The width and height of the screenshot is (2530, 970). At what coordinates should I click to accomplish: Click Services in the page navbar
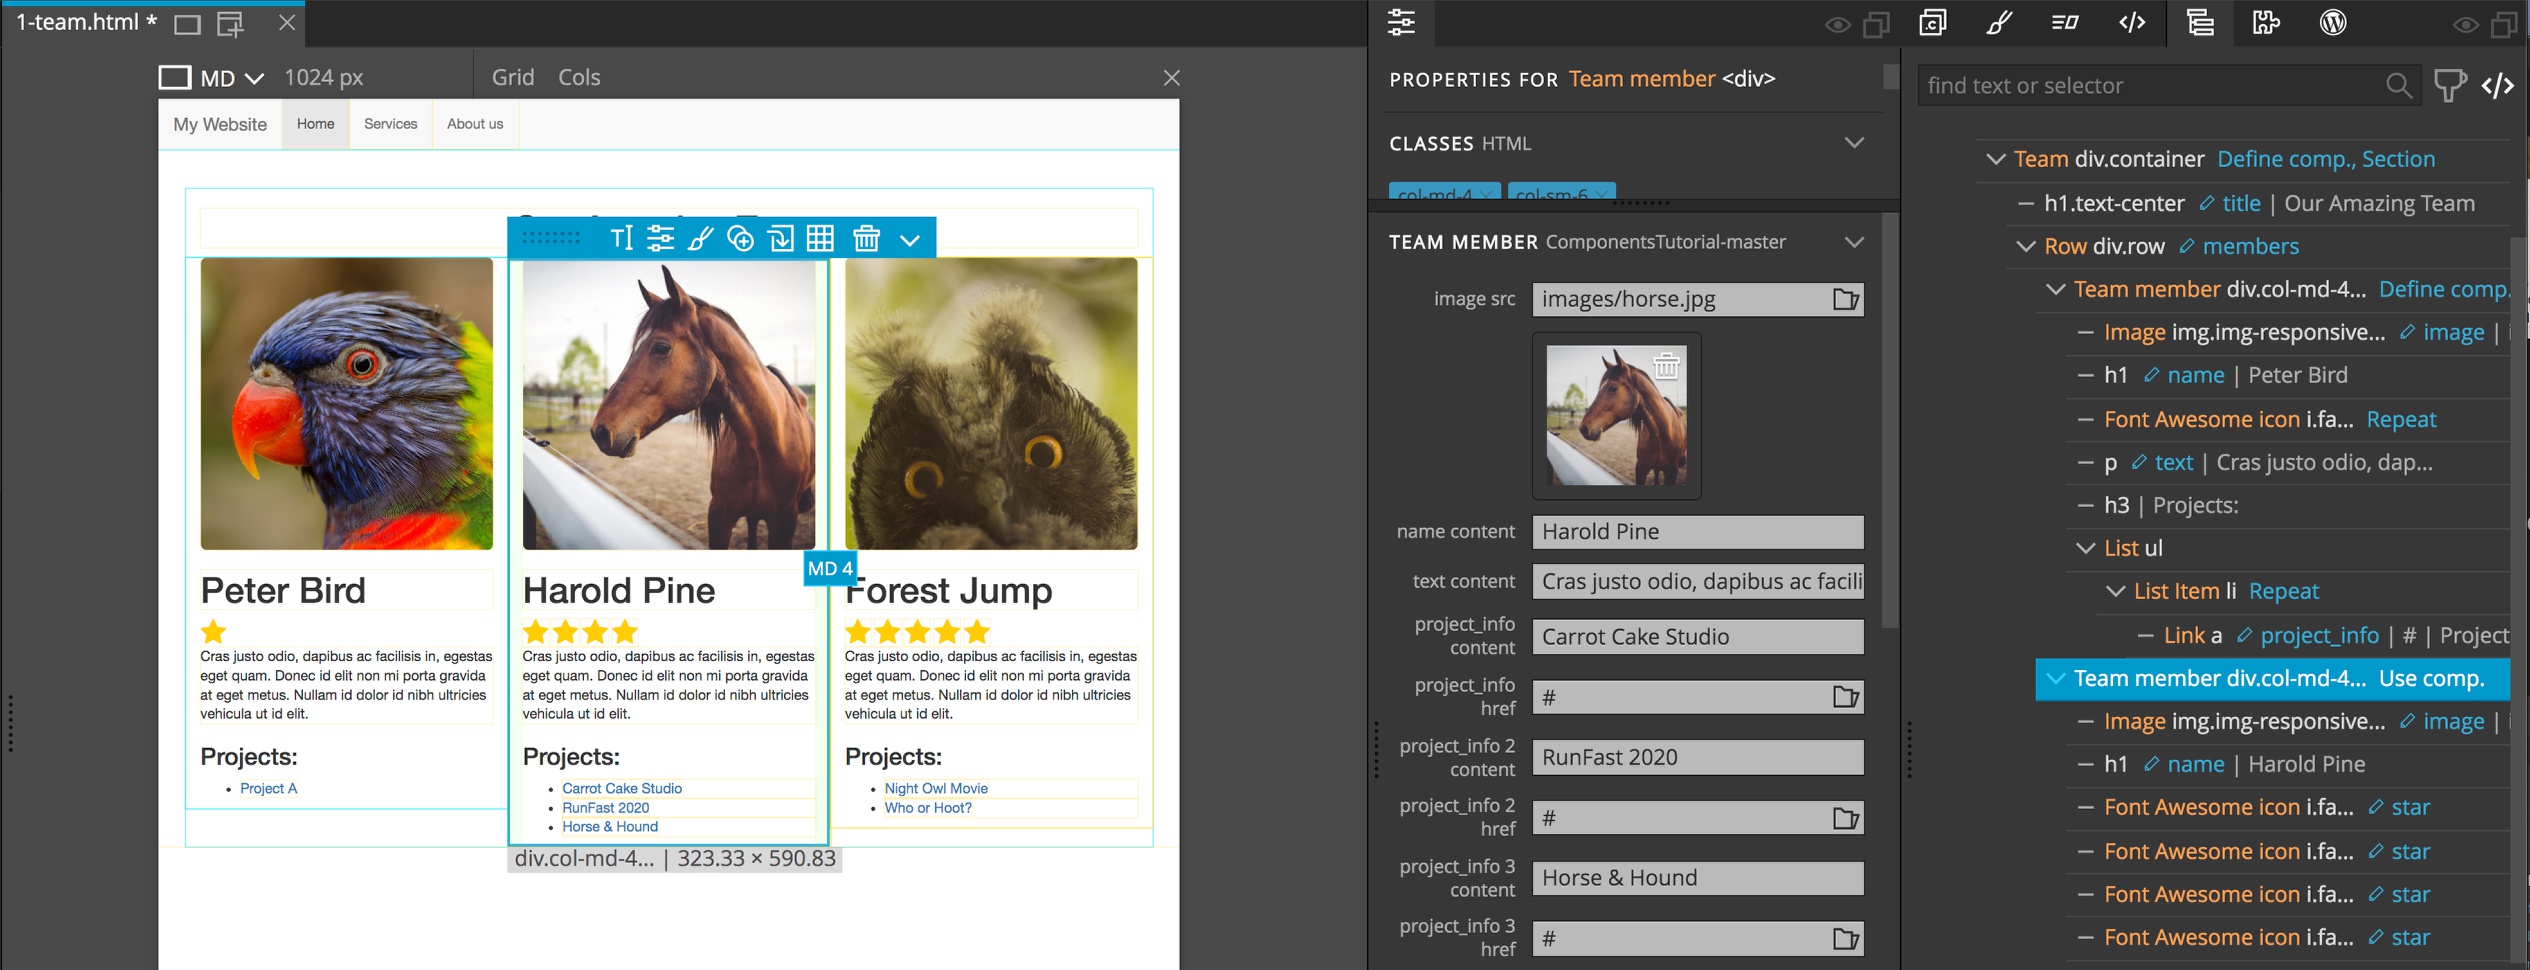tap(390, 124)
